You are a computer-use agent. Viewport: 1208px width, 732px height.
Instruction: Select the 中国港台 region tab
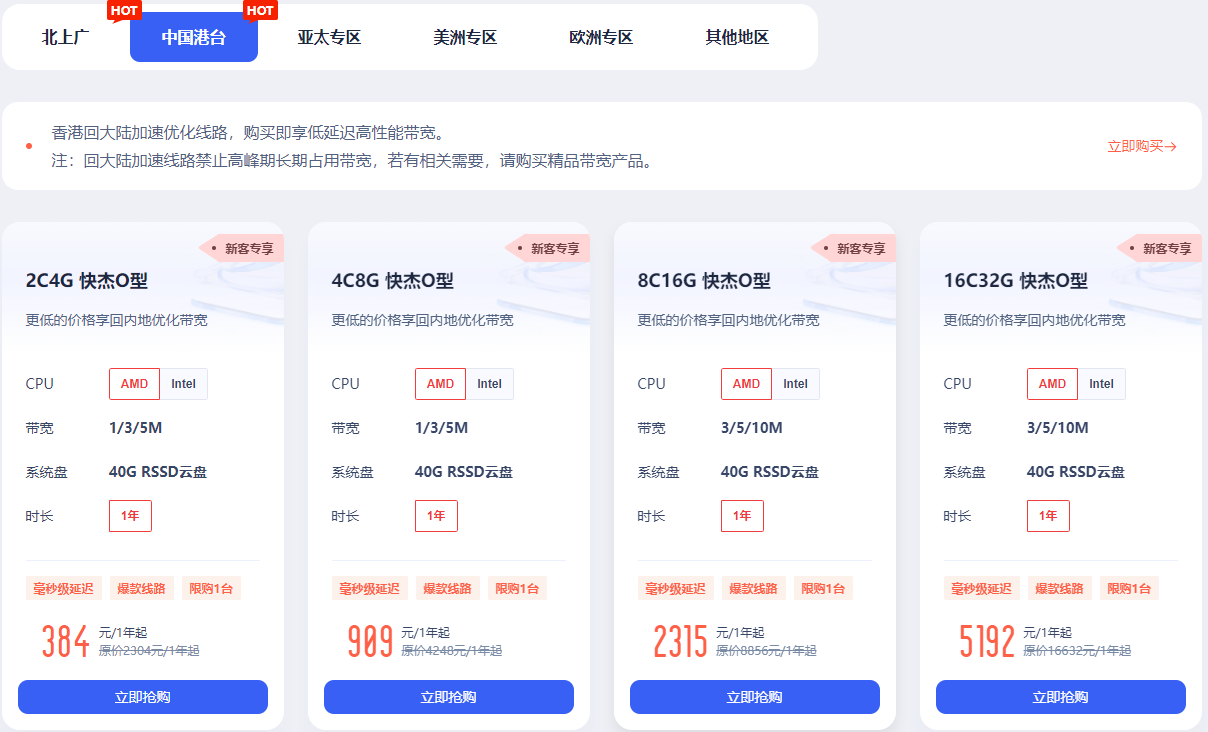point(194,38)
